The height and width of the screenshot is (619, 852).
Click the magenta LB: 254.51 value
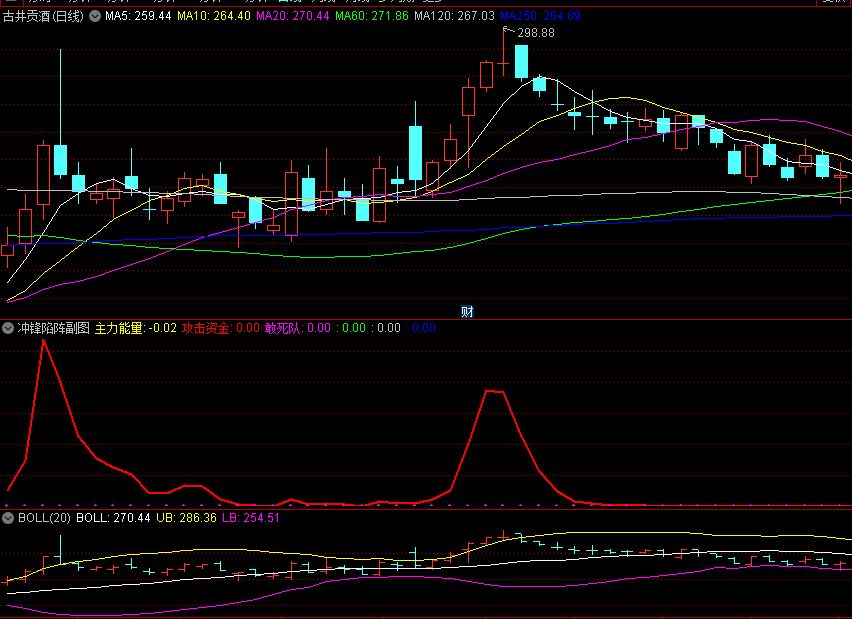[x=250, y=518]
